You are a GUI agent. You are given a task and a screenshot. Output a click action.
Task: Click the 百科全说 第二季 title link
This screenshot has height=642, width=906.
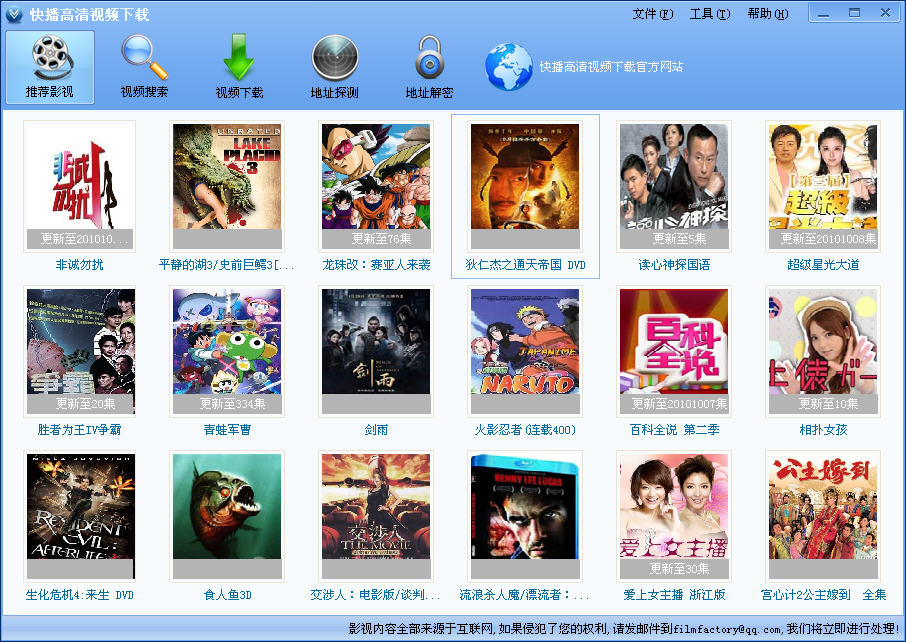674,429
